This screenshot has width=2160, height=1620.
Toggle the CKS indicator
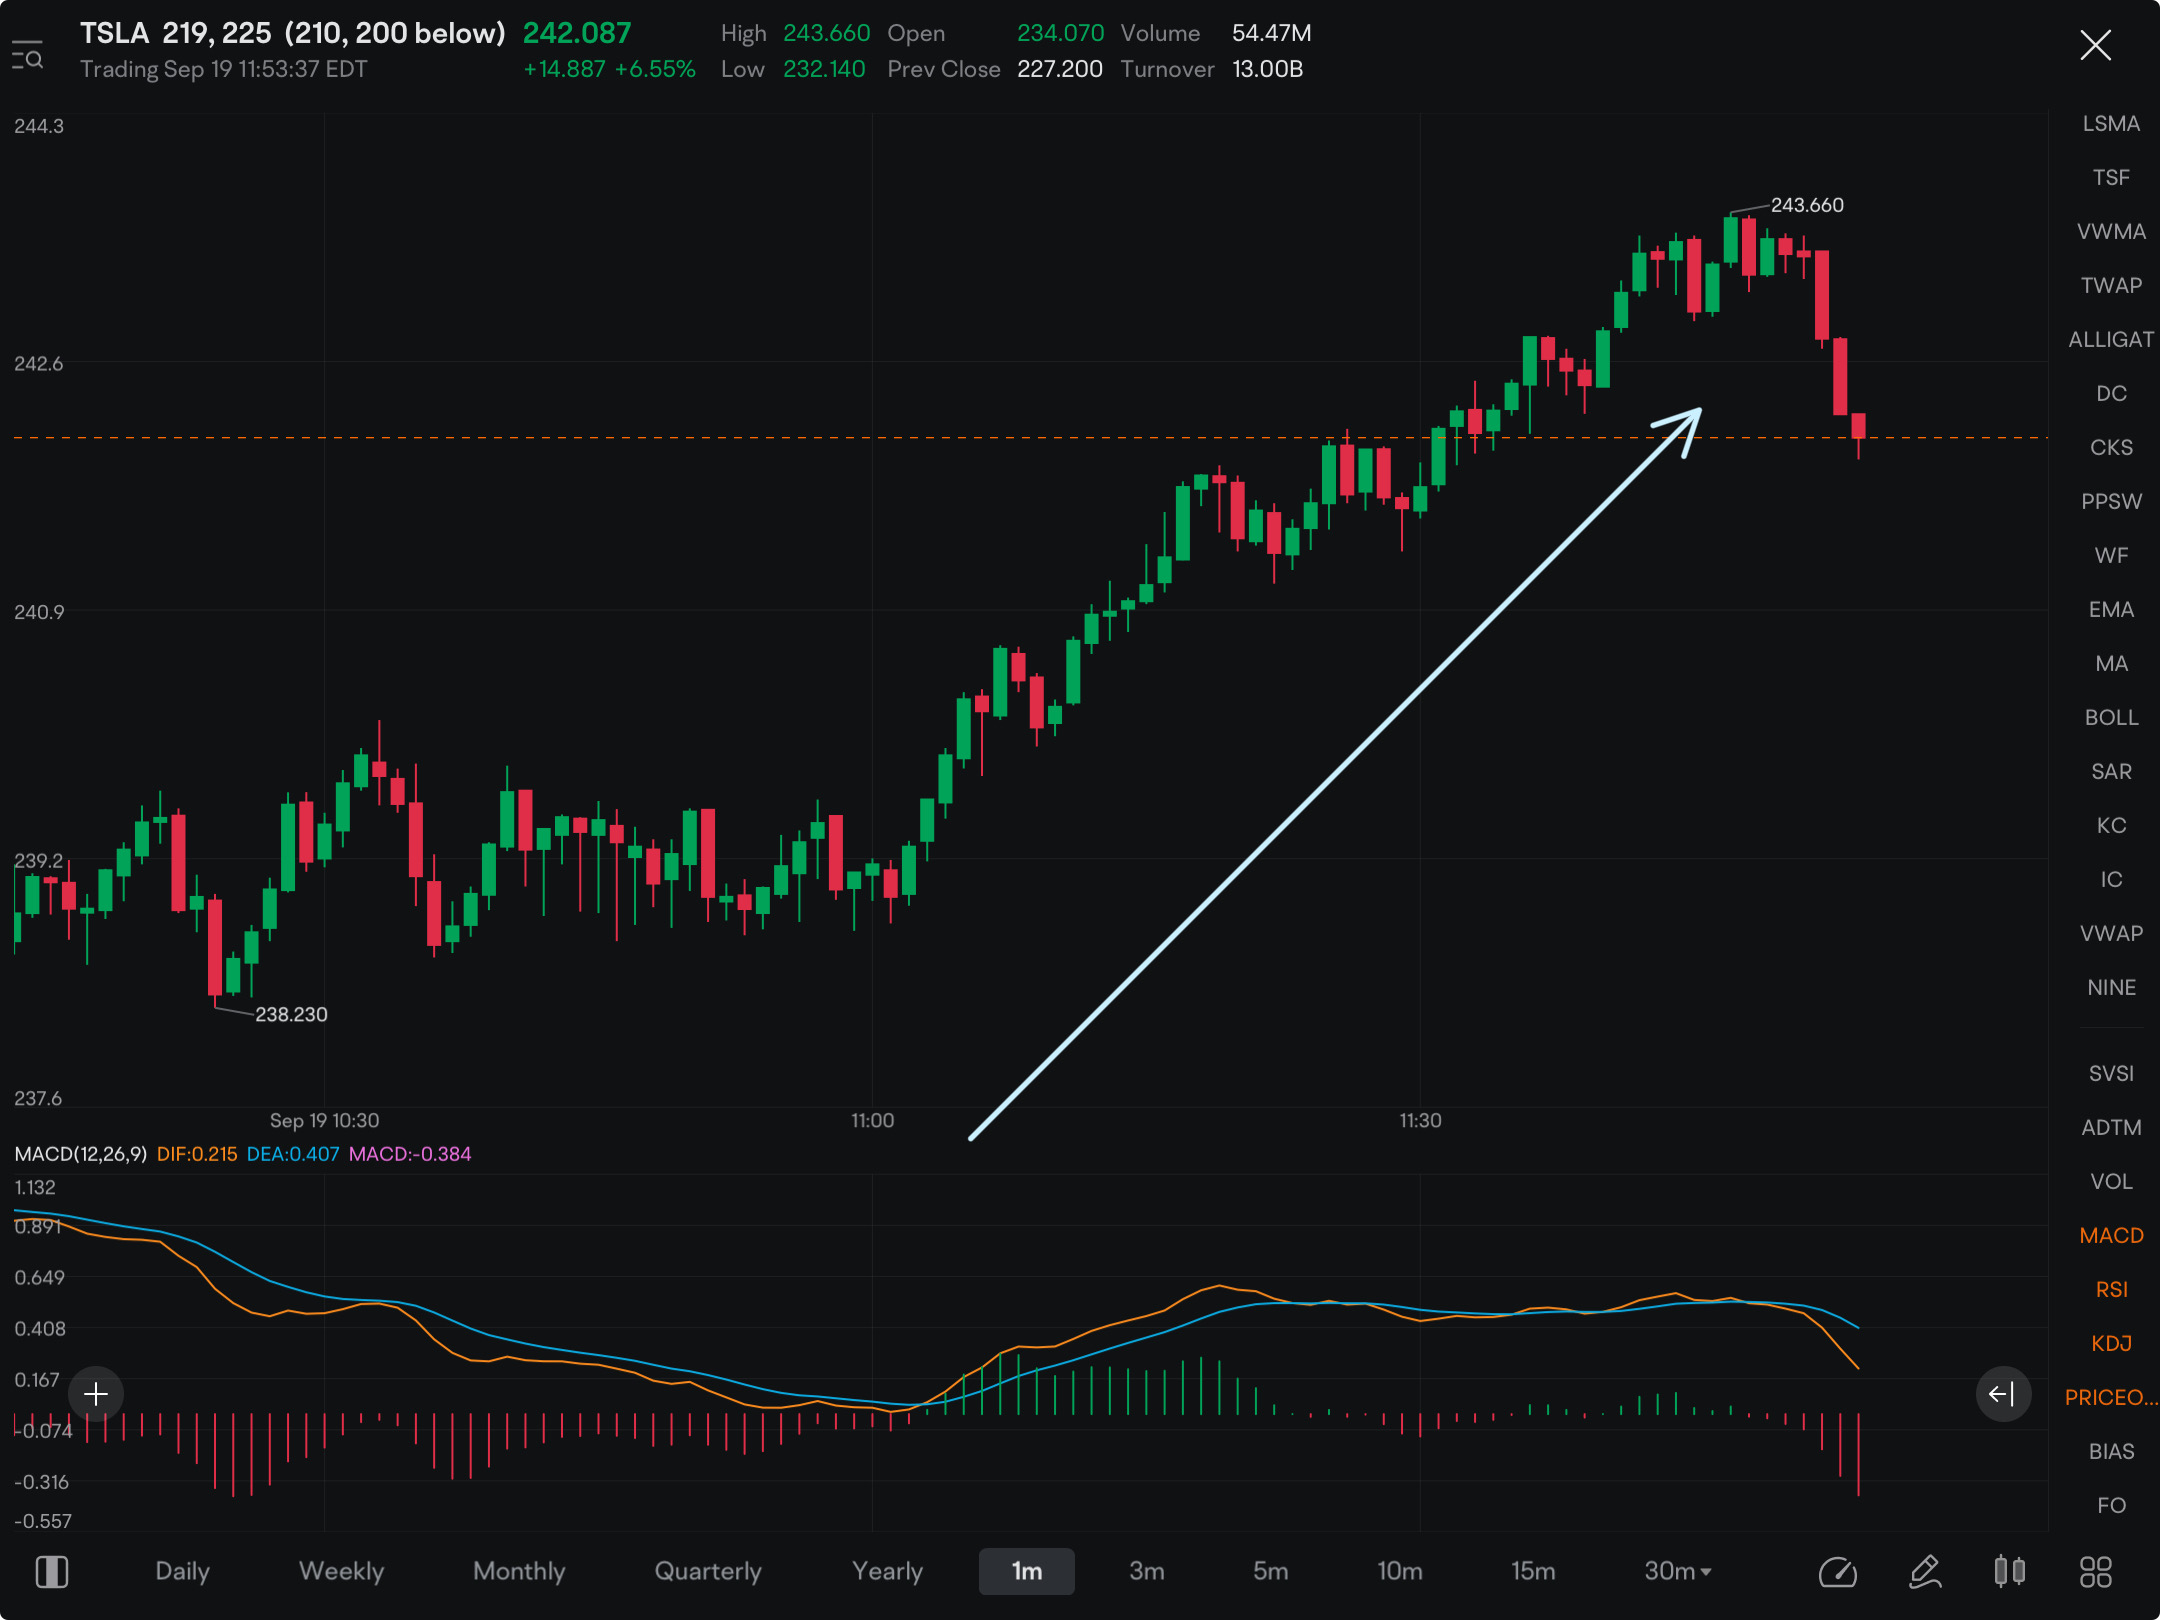pos(2111,448)
